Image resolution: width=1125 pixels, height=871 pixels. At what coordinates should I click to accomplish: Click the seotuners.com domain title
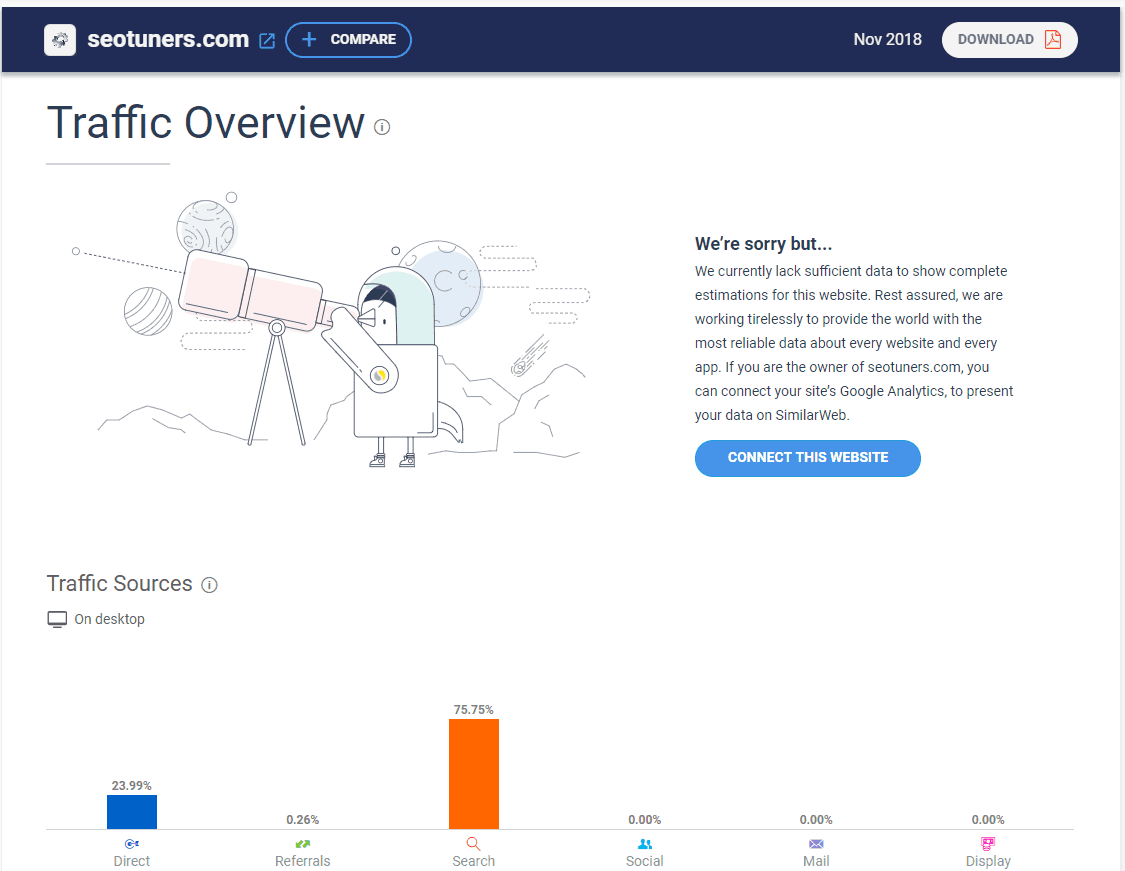point(167,40)
